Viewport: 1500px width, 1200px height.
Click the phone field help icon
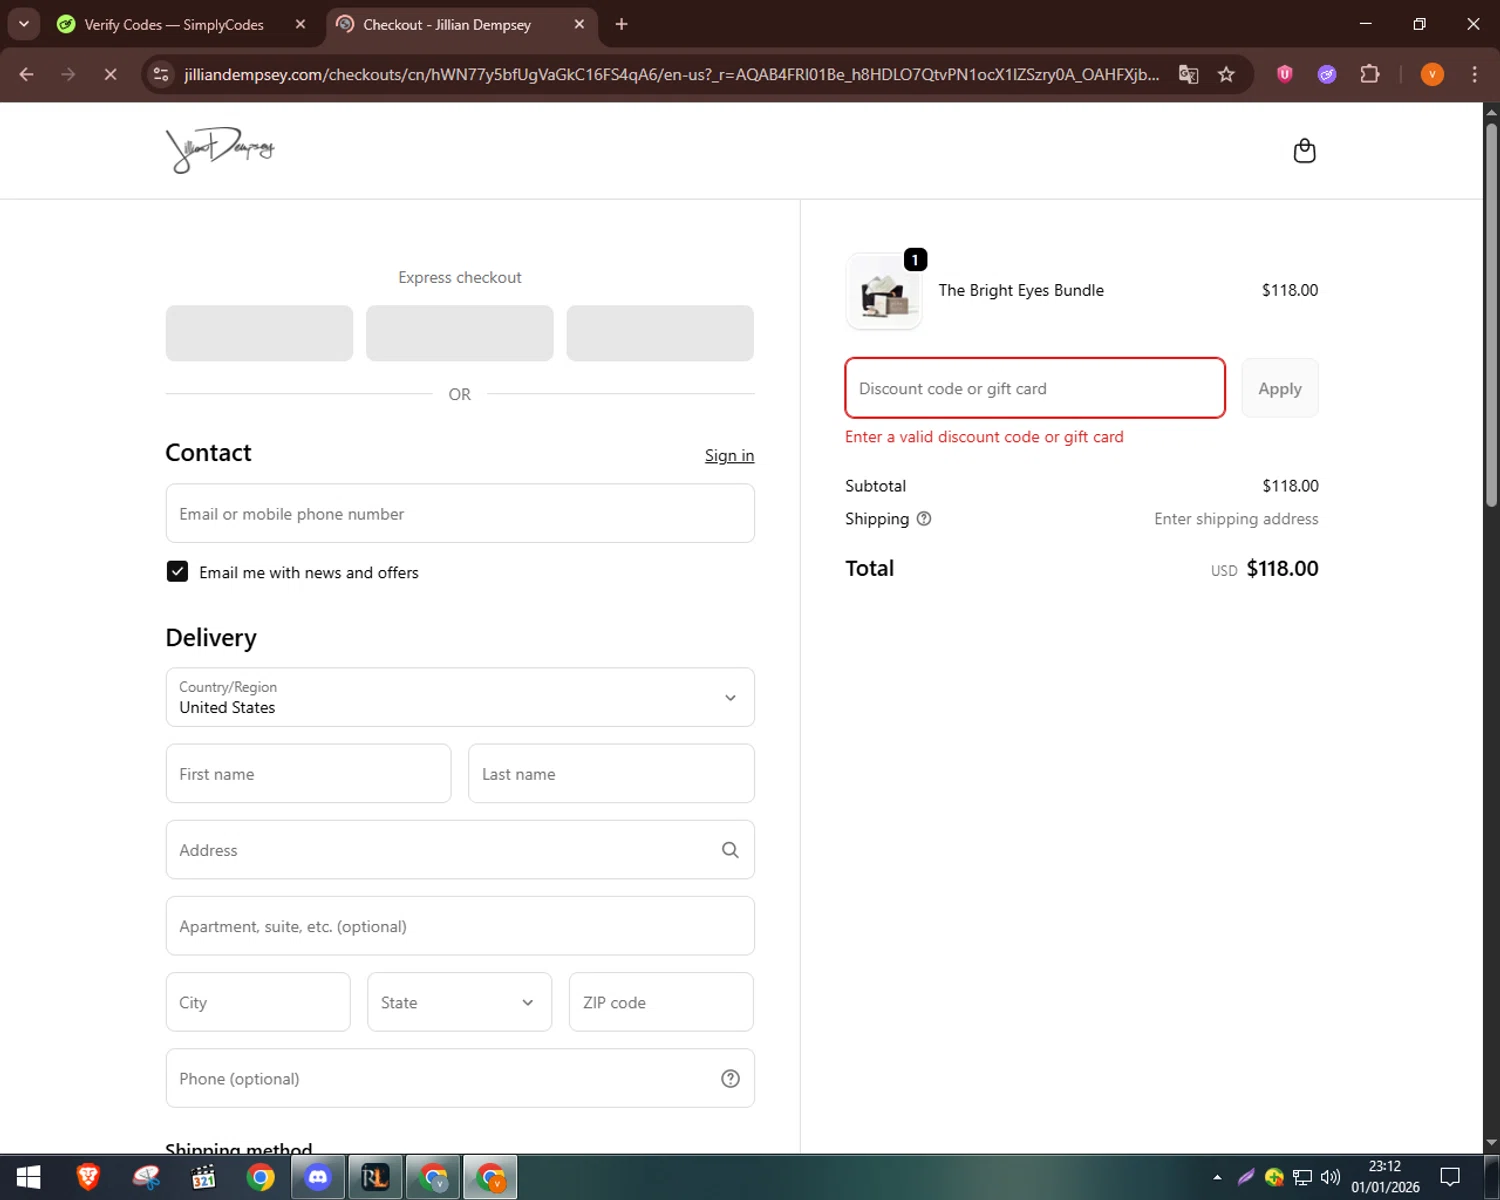click(x=730, y=1078)
